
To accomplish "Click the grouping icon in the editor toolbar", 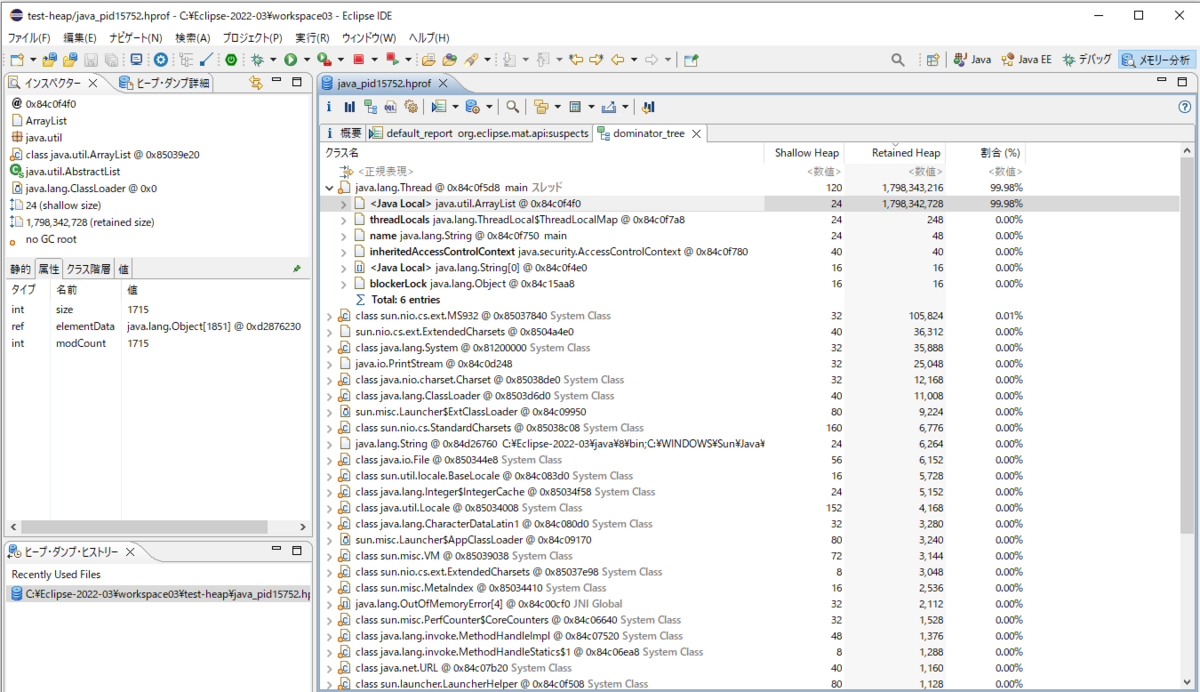I will click(541, 107).
